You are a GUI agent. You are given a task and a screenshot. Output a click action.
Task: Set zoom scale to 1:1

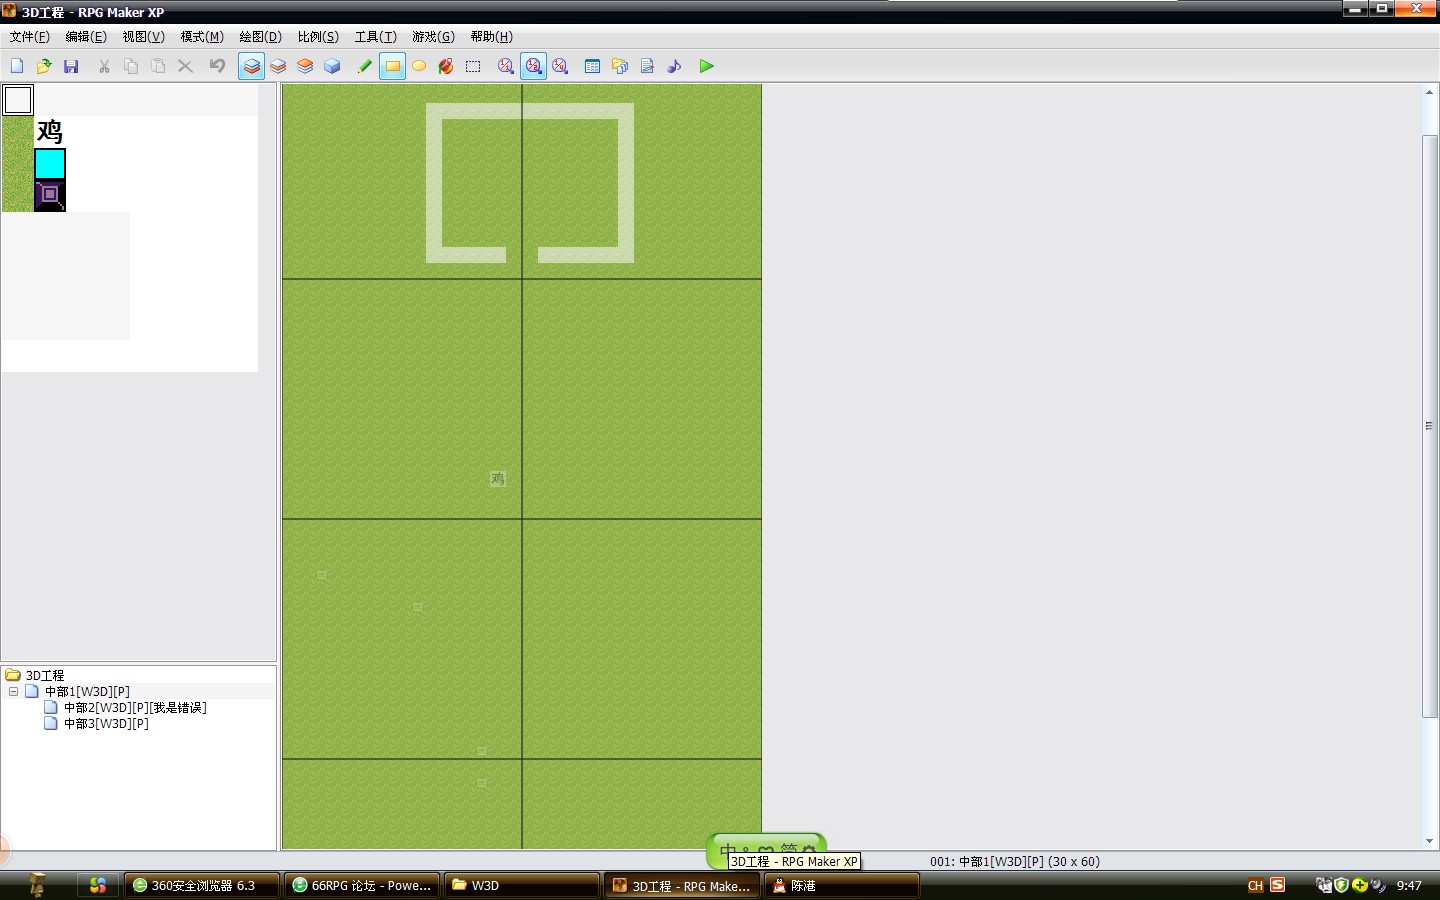click(506, 66)
